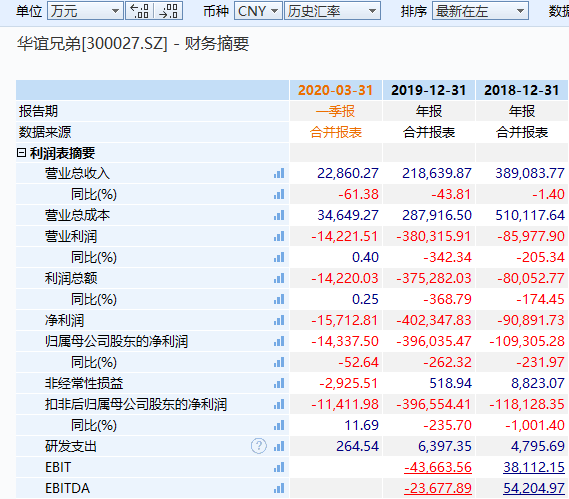Open chart icon for 营业总收入 row
This screenshot has height=499, width=569.
(279, 173)
